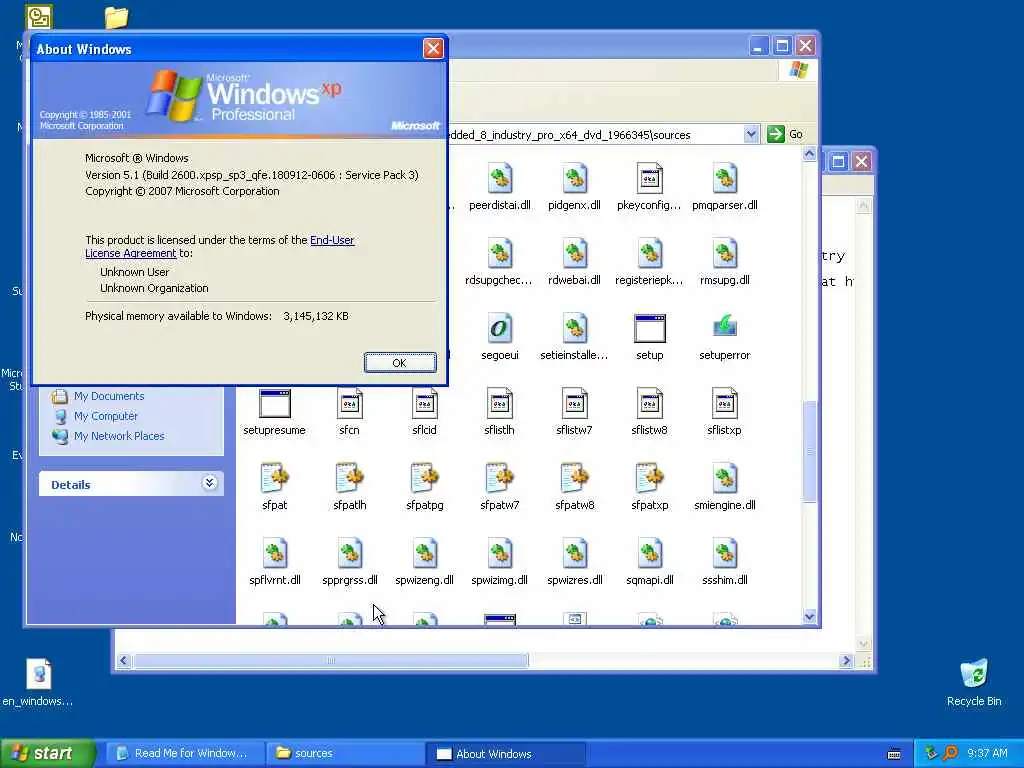Select the registeriepk file icon
The width and height of the screenshot is (1024, 768).
(x=650, y=253)
